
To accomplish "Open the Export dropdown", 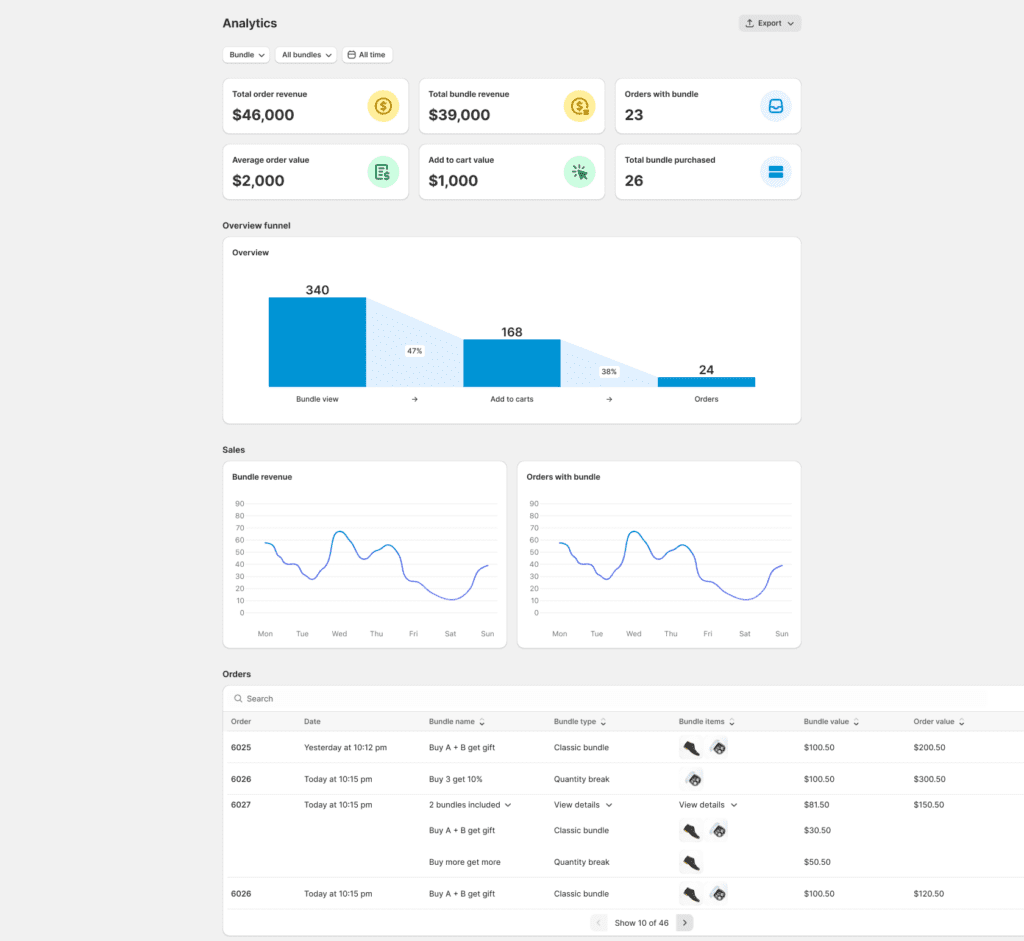I will (x=769, y=23).
